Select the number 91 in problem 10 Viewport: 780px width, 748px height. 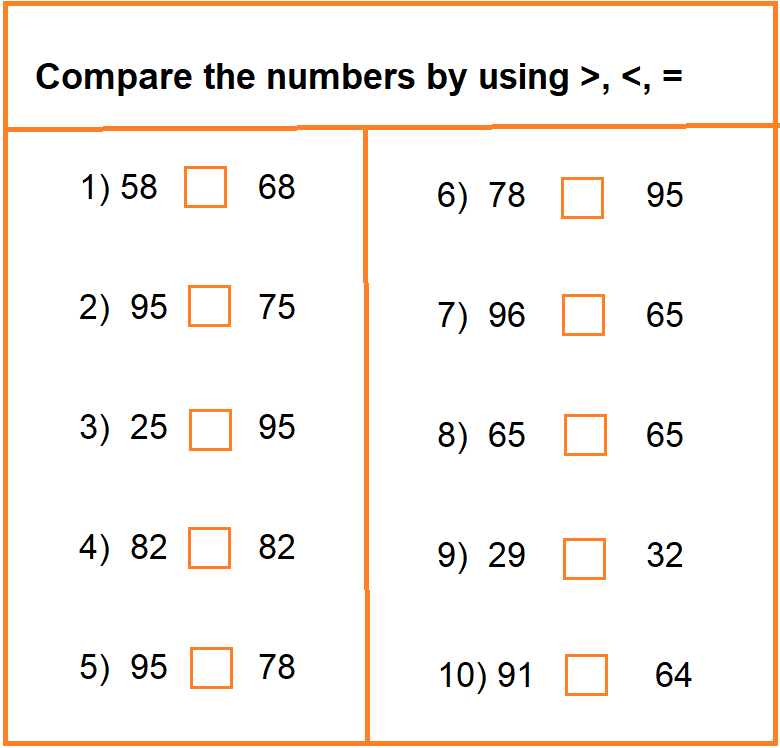pyautogui.click(x=515, y=676)
